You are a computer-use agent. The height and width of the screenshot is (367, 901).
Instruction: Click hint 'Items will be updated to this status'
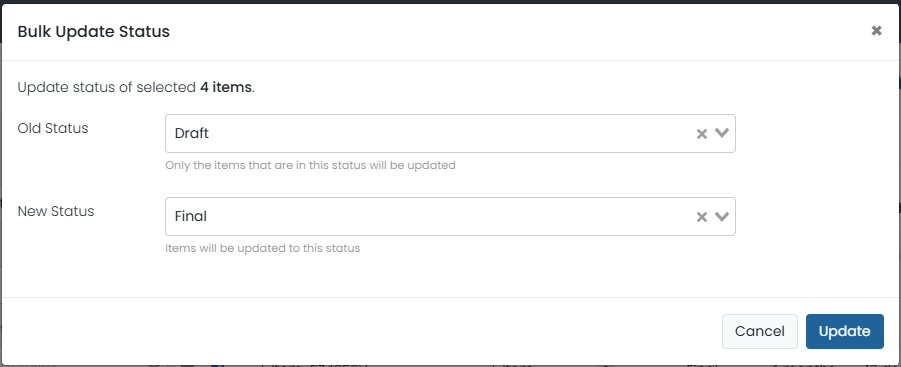click(x=263, y=249)
